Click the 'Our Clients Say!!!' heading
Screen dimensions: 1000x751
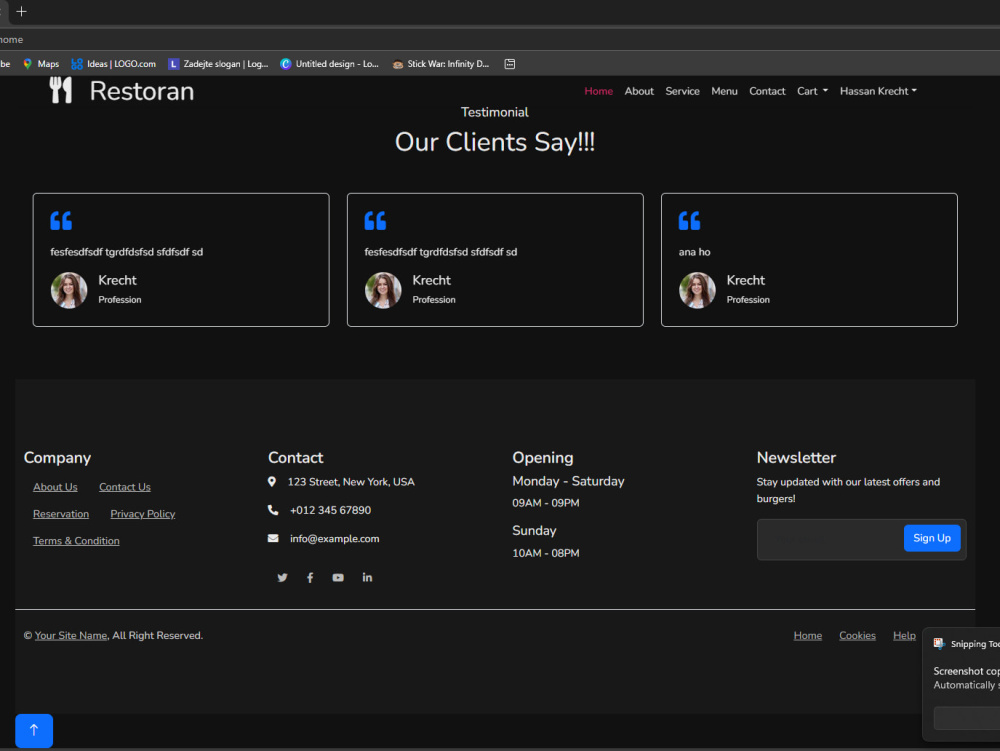(495, 142)
